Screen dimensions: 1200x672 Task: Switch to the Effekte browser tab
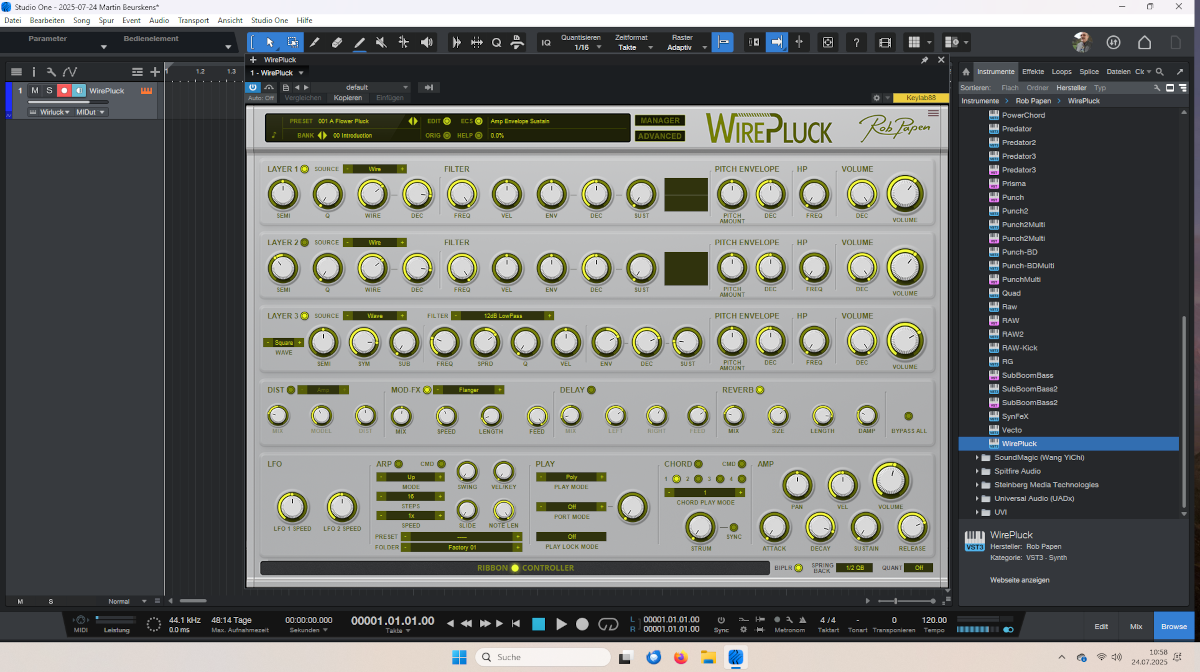1033,72
